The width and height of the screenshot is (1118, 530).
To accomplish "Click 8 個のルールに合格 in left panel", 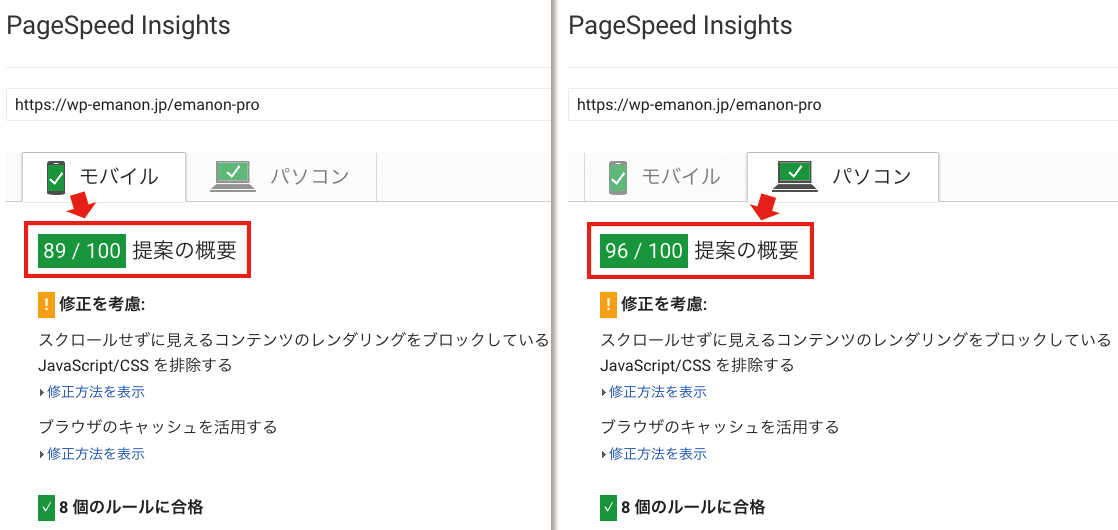I will click(x=131, y=508).
